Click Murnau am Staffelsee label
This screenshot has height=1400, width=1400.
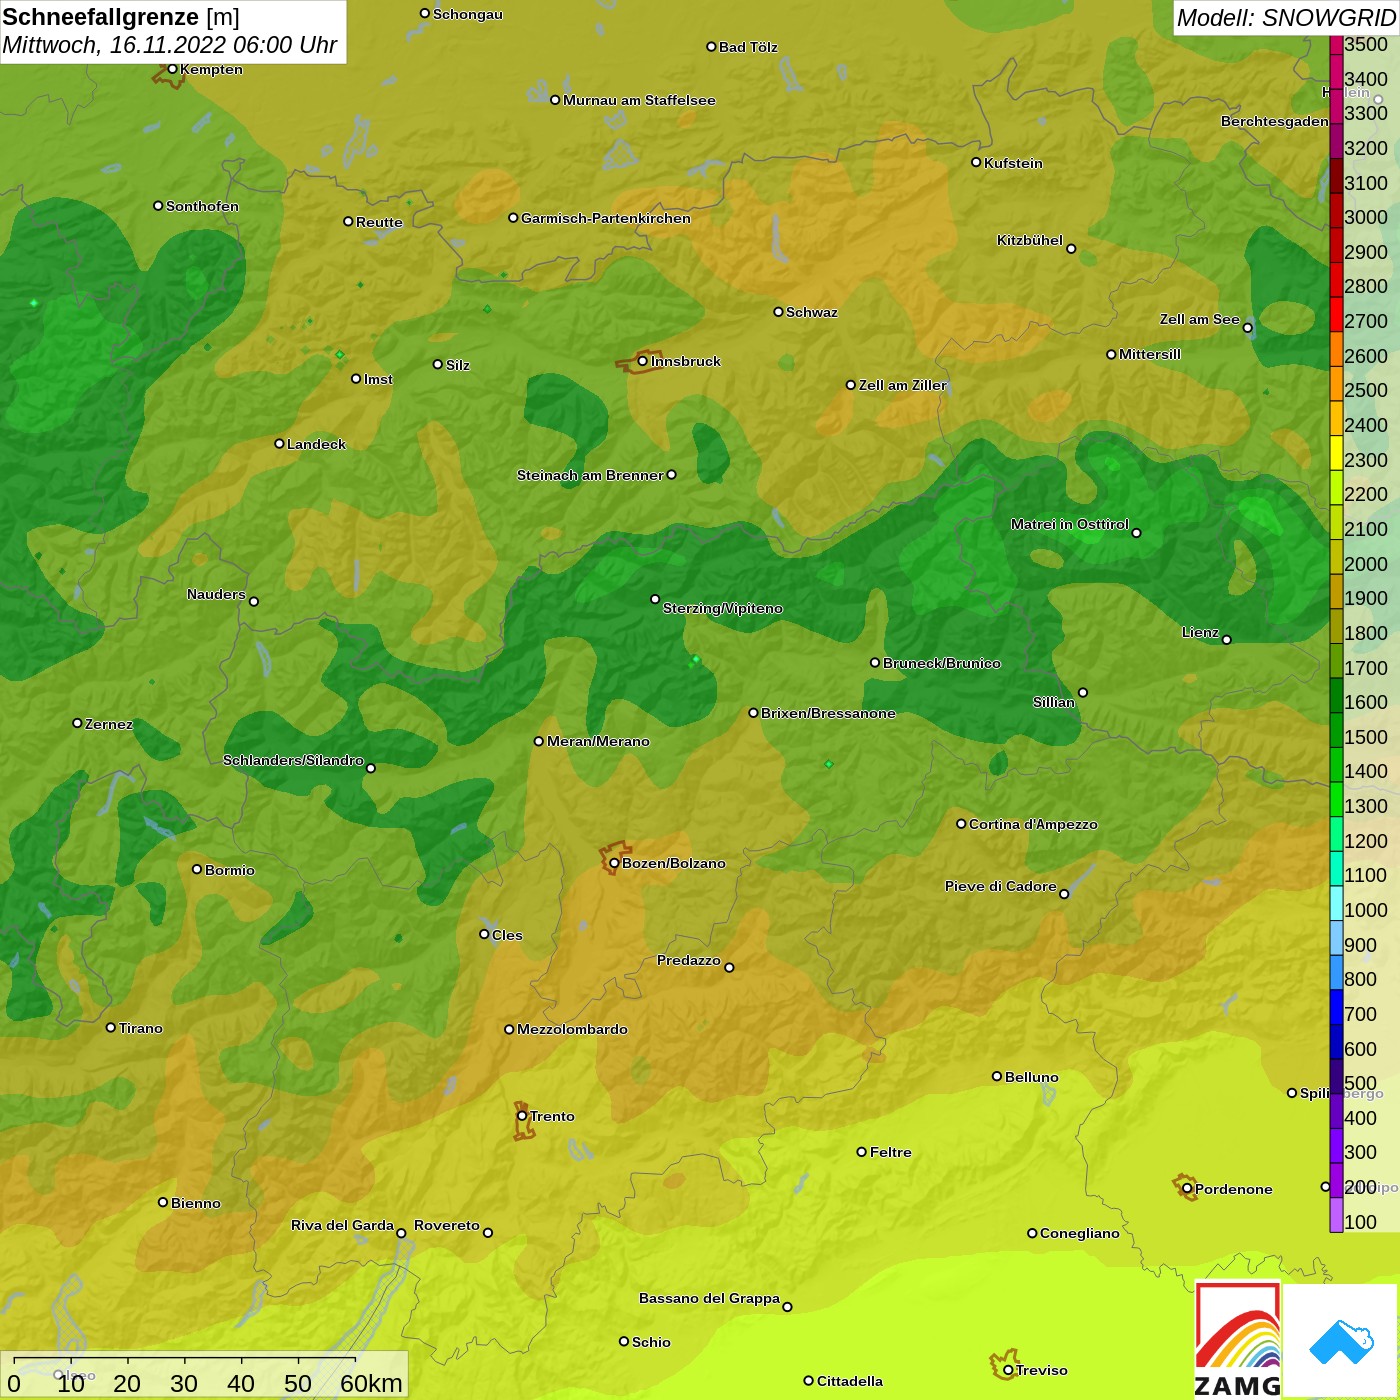pos(639,100)
